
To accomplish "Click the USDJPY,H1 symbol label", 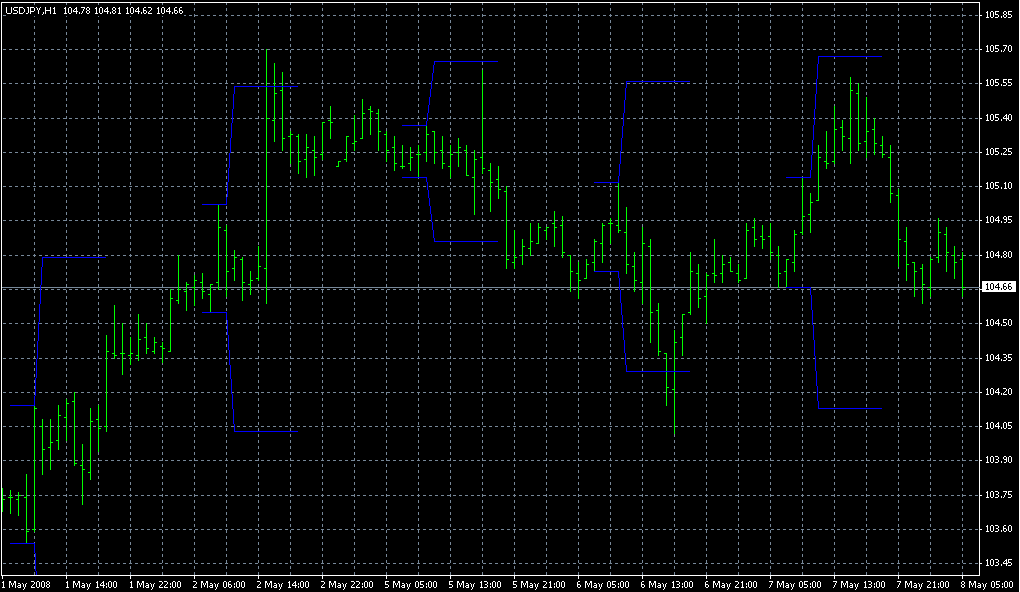I will point(31,10).
